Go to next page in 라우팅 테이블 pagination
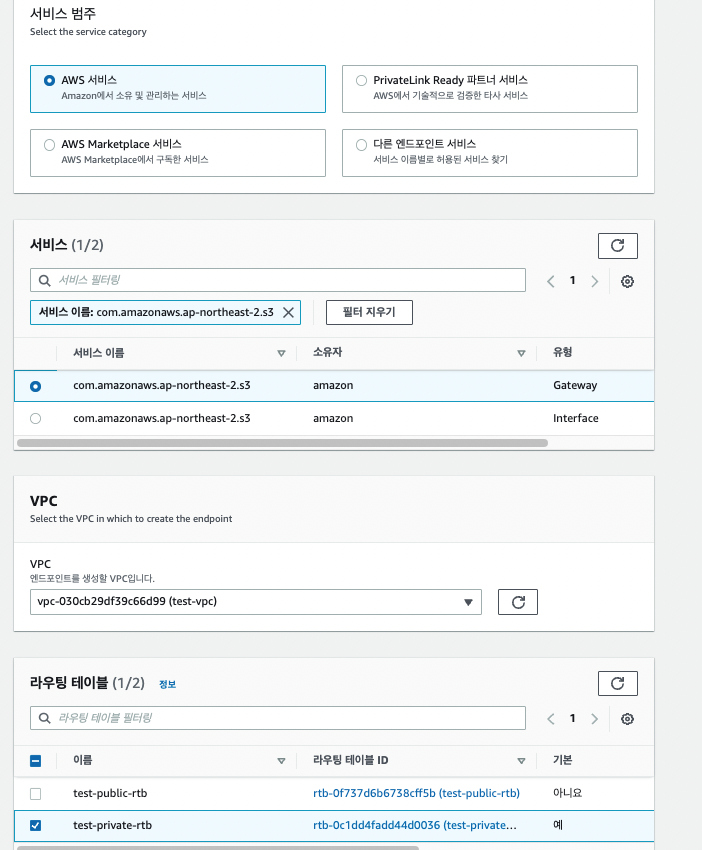702x850 pixels. click(x=595, y=719)
